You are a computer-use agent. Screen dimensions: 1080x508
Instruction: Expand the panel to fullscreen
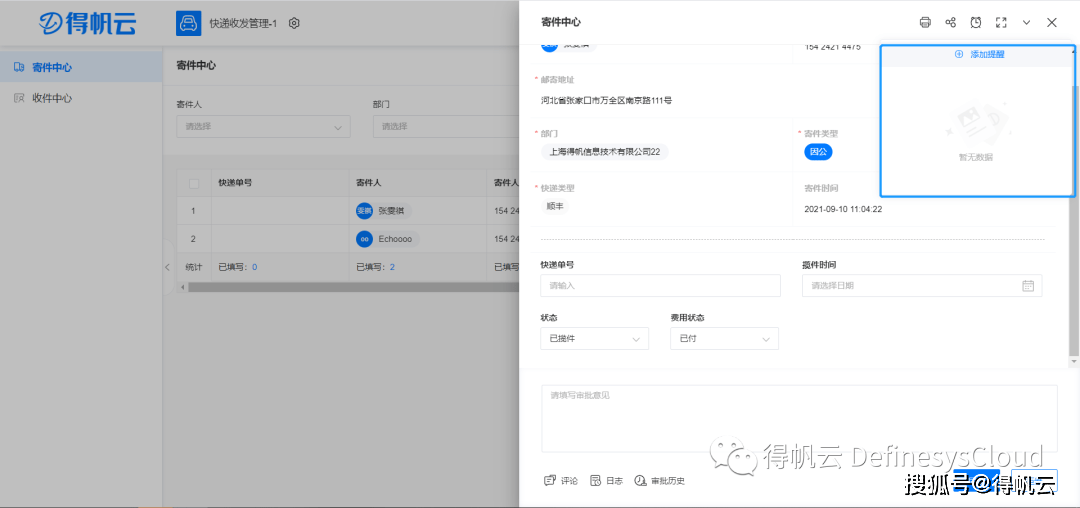[x=1001, y=23]
